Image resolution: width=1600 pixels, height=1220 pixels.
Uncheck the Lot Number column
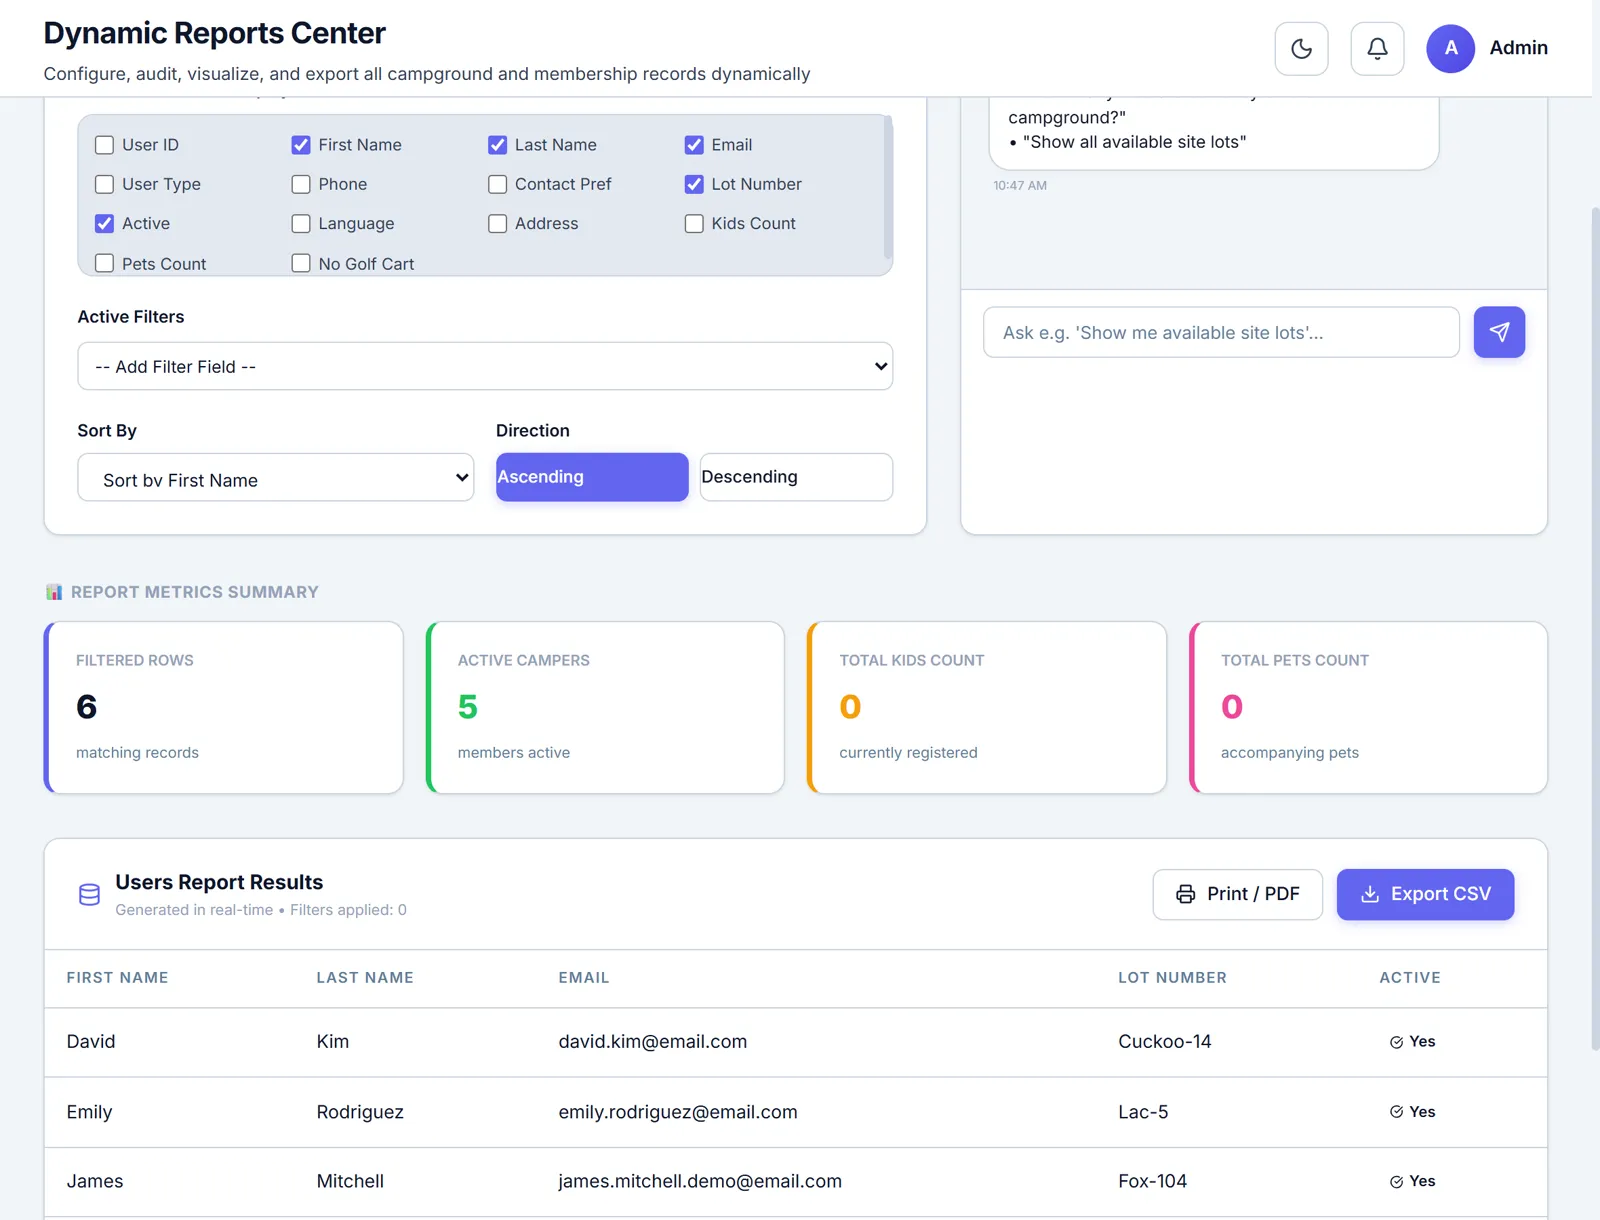694,184
